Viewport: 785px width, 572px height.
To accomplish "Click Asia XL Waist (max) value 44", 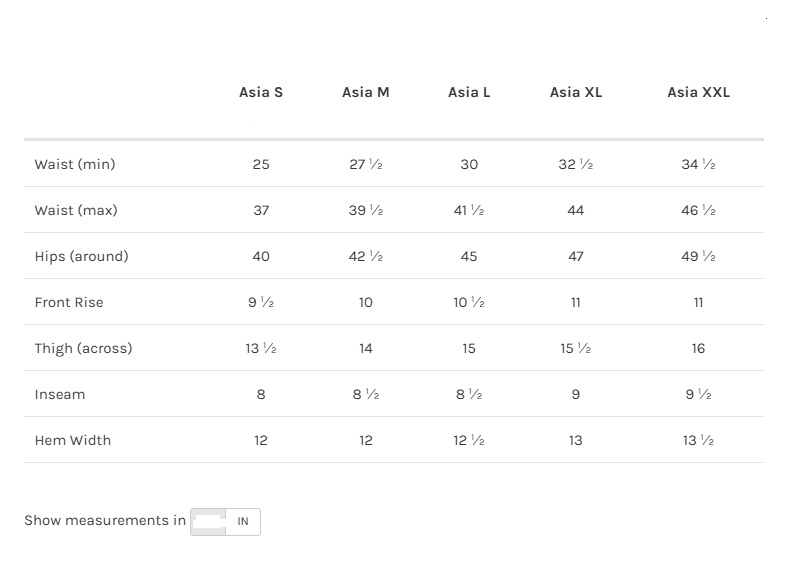I will (x=576, y=210).
